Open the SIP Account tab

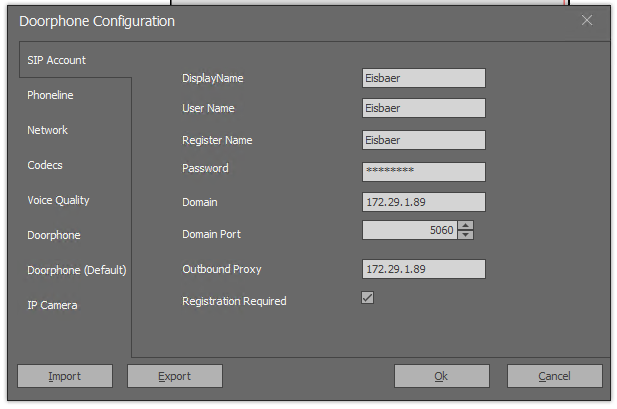56,60
